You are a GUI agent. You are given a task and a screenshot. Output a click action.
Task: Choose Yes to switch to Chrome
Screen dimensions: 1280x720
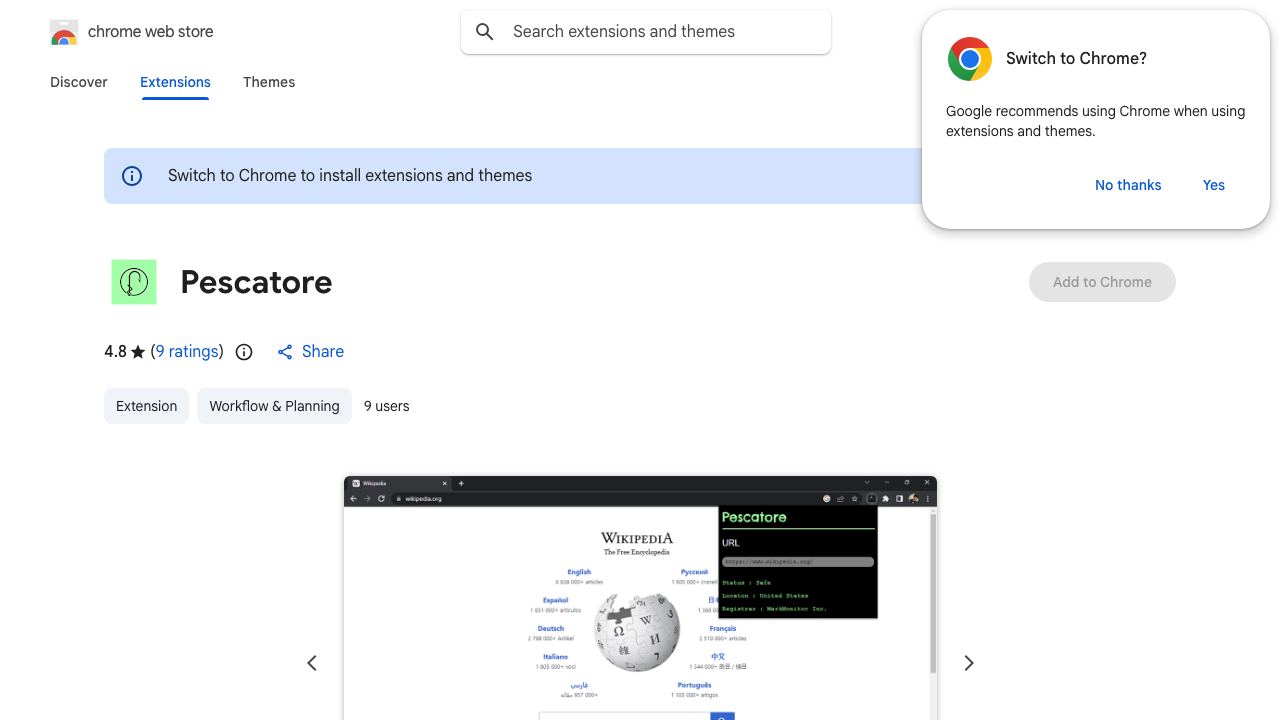click(1214, 185)
